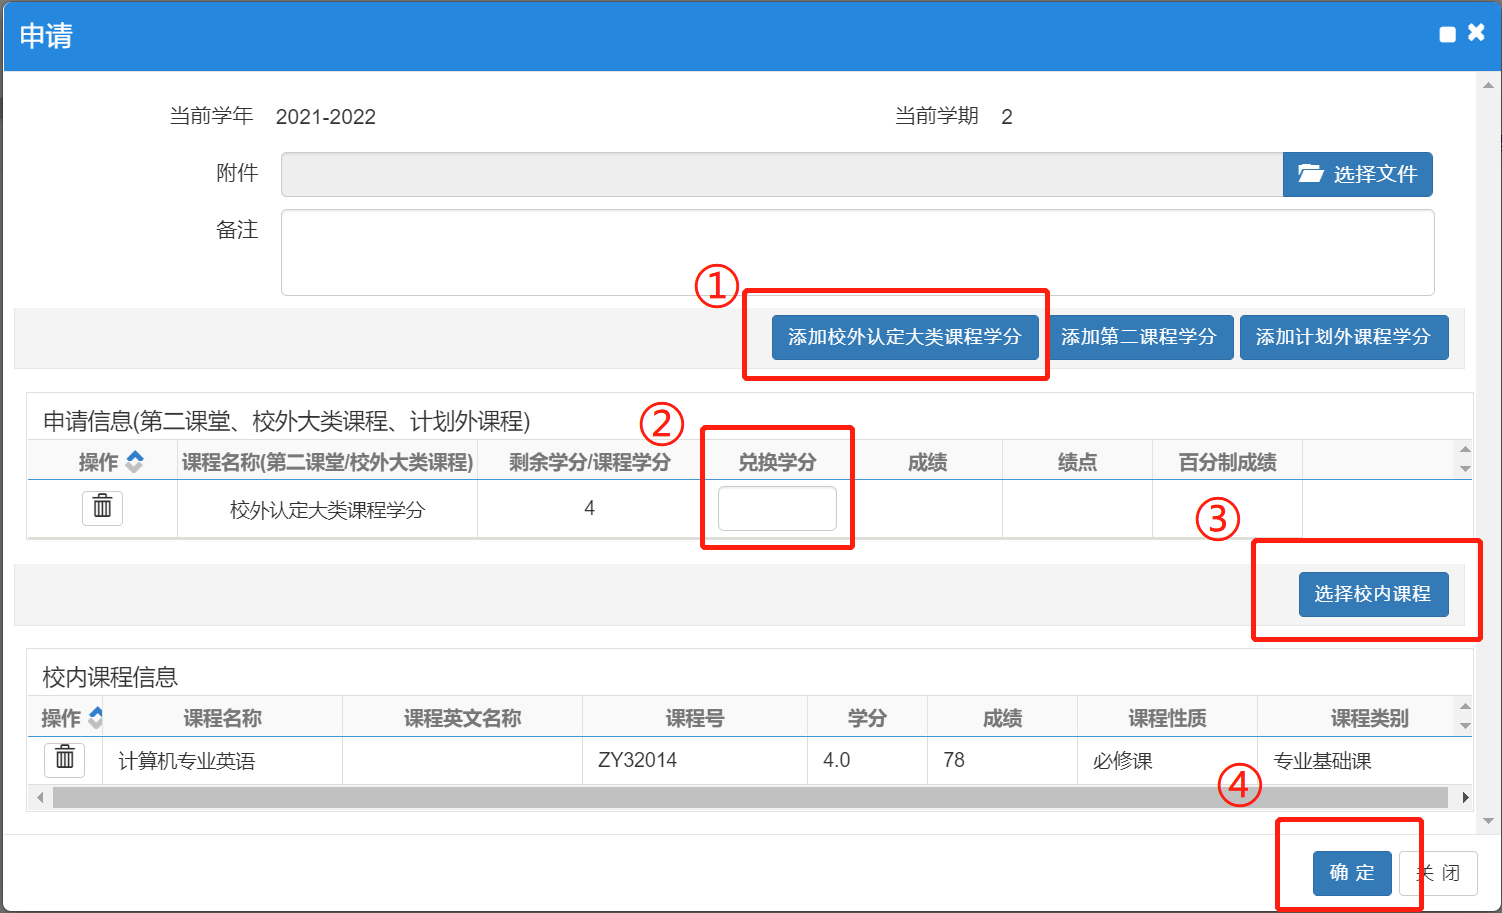The width and height of the screenshot is (1502, 913).
Task: Click the 课程号 column header
Action: pyautogui.click(x=695, y=718)
